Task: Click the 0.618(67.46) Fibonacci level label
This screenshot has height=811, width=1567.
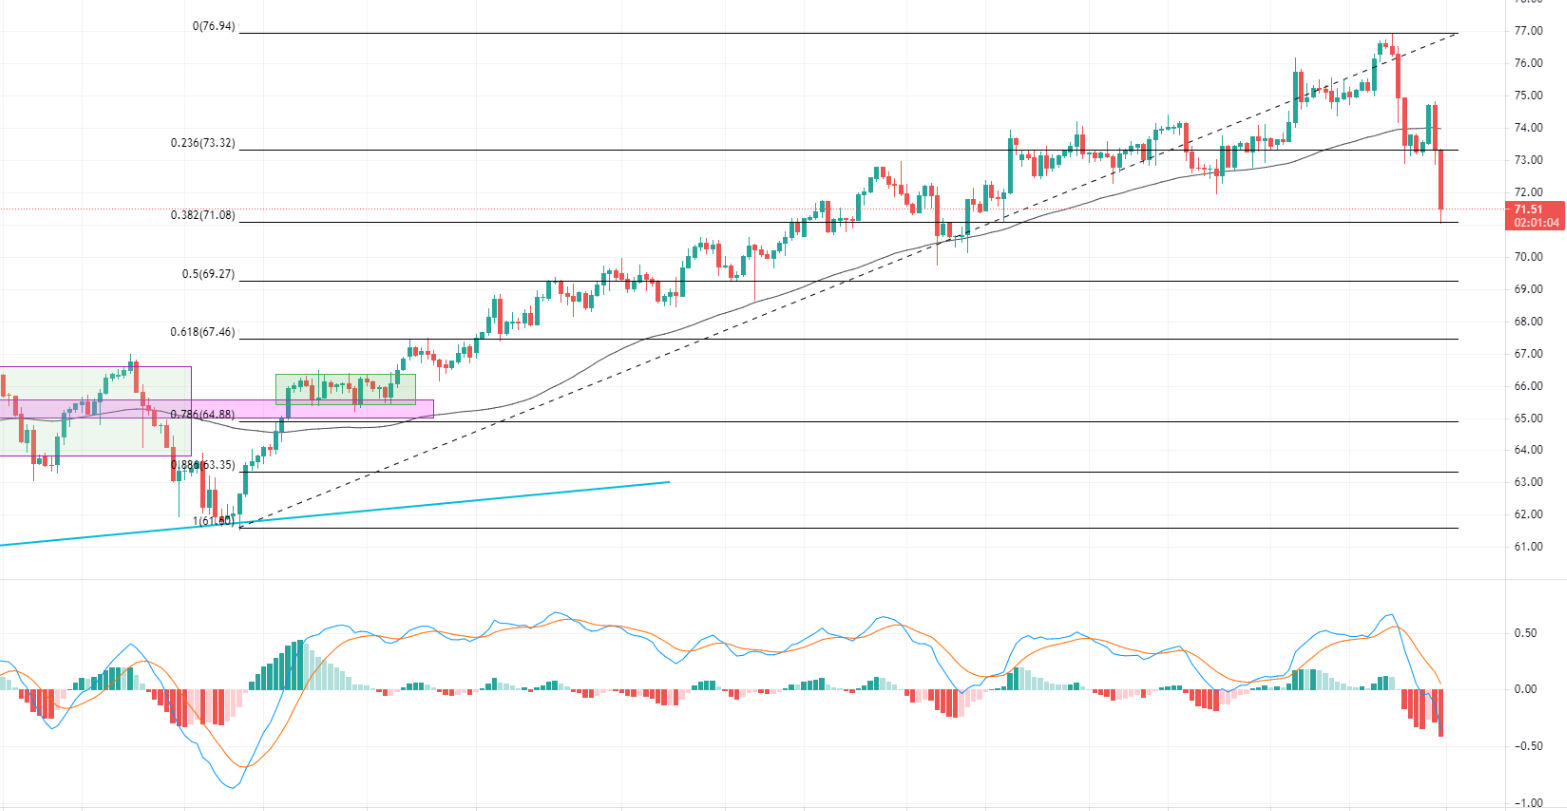Action: click(203, 331)
